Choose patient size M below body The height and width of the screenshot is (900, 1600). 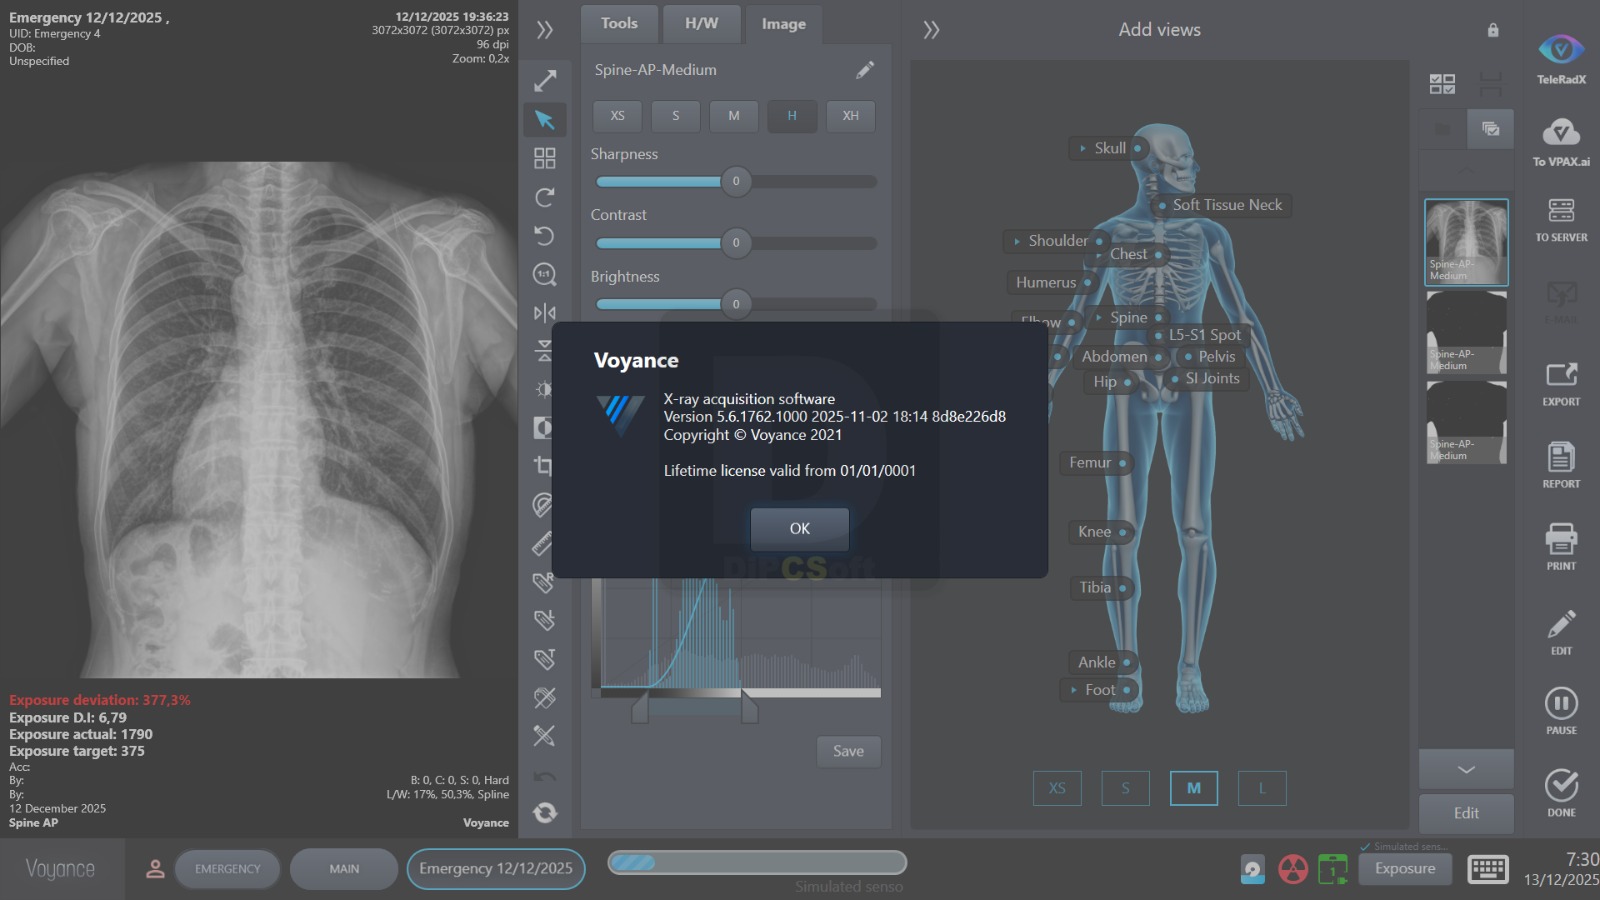point(1193,788)
